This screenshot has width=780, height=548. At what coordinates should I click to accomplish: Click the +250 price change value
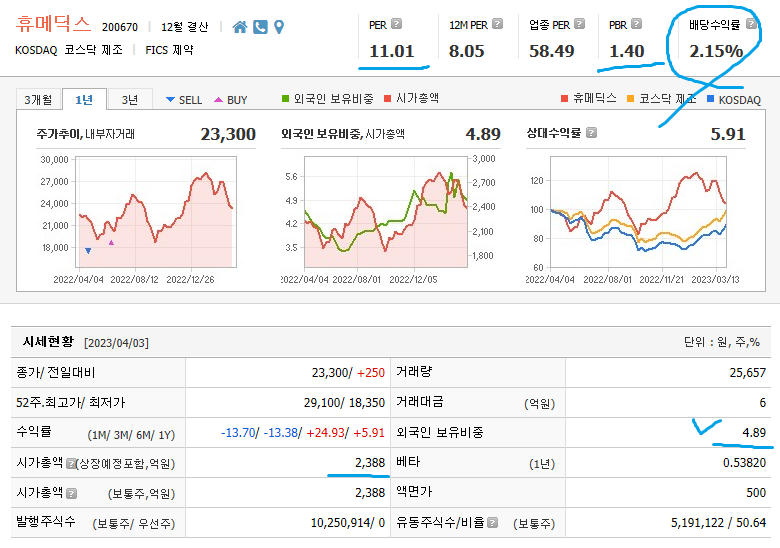click(x=371, y=373)
